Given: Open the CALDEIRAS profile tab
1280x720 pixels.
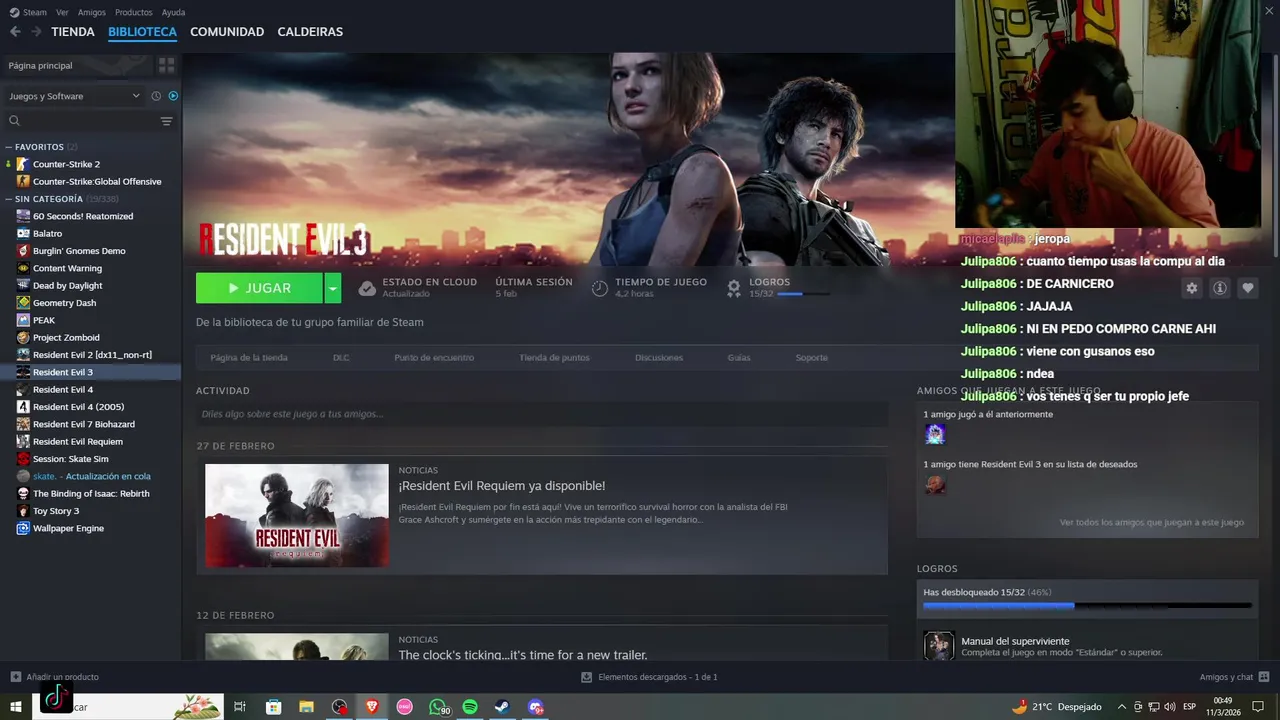Looking at the screenshot, I should coord(310,32).
